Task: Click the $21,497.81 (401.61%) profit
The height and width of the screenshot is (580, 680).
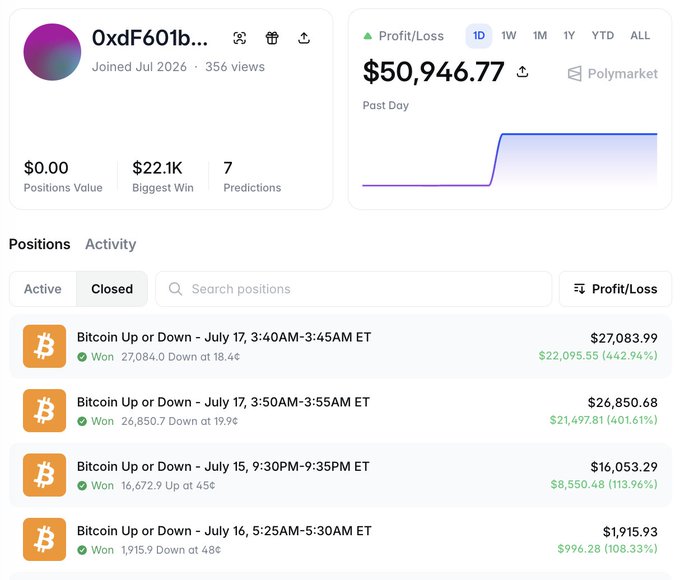Action: click(604, 420)
